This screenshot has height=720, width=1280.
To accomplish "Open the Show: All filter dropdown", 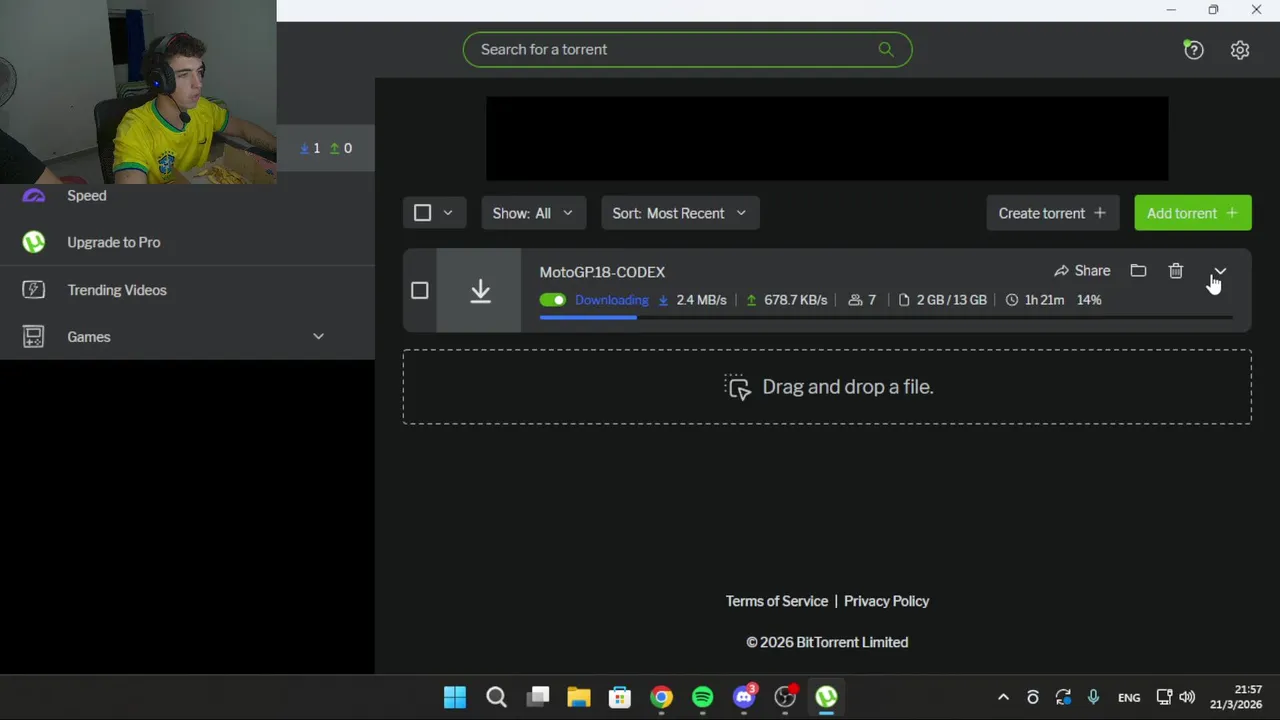I will point(533,213).
